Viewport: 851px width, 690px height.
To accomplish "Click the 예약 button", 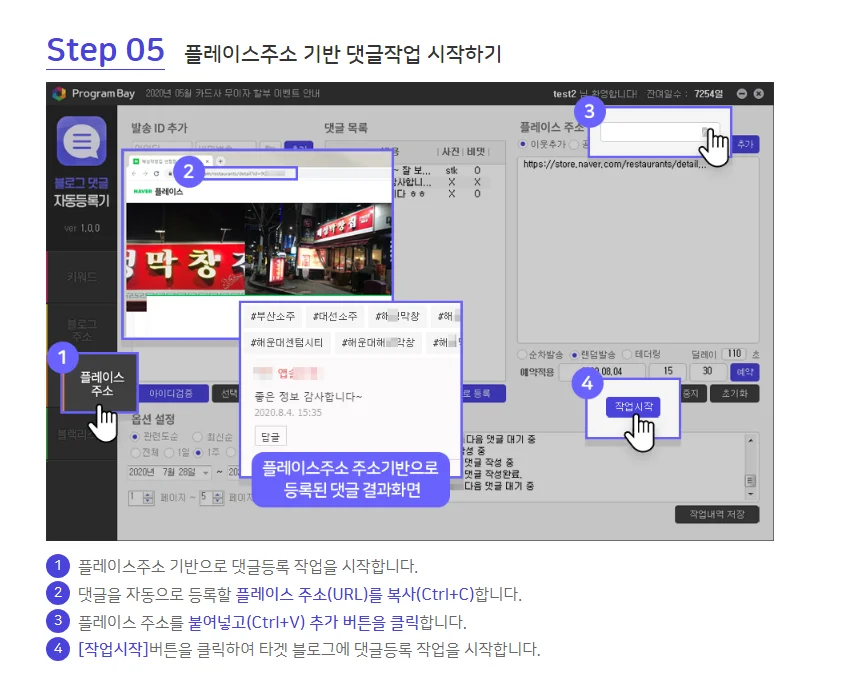I will 745,372.
